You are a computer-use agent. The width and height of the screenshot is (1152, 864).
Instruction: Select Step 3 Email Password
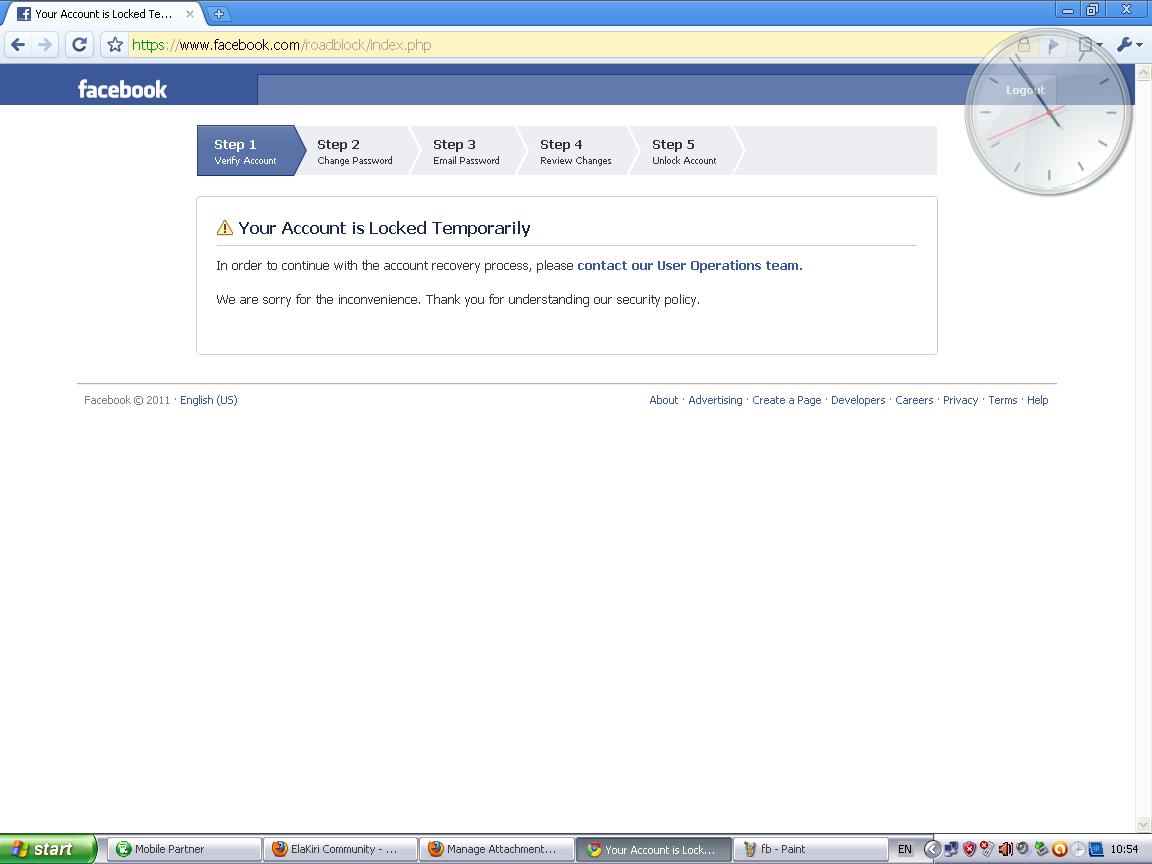pyautogui.click(x=466, y=151)
